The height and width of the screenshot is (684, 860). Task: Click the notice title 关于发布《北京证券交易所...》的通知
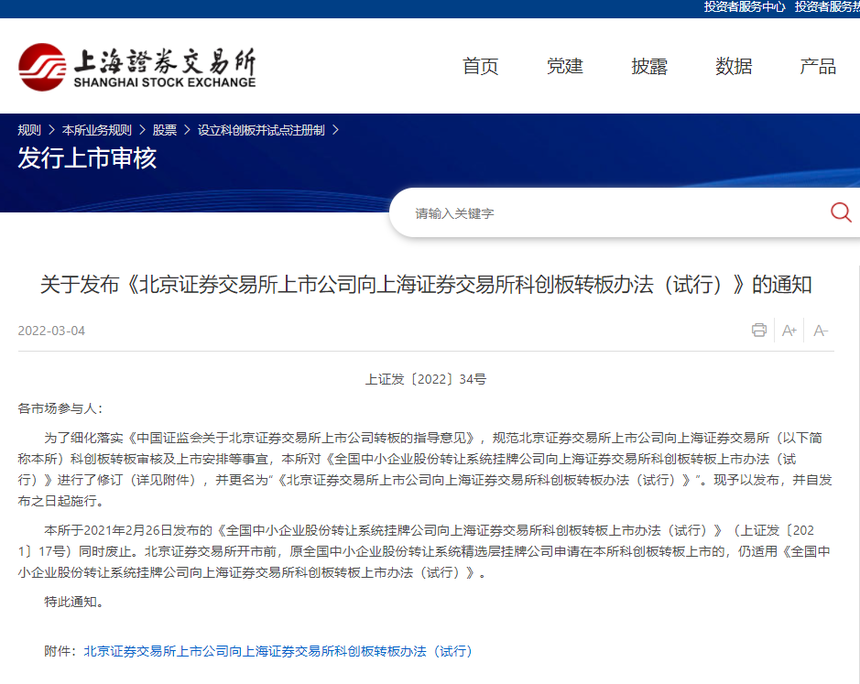[x=426, y=285]
